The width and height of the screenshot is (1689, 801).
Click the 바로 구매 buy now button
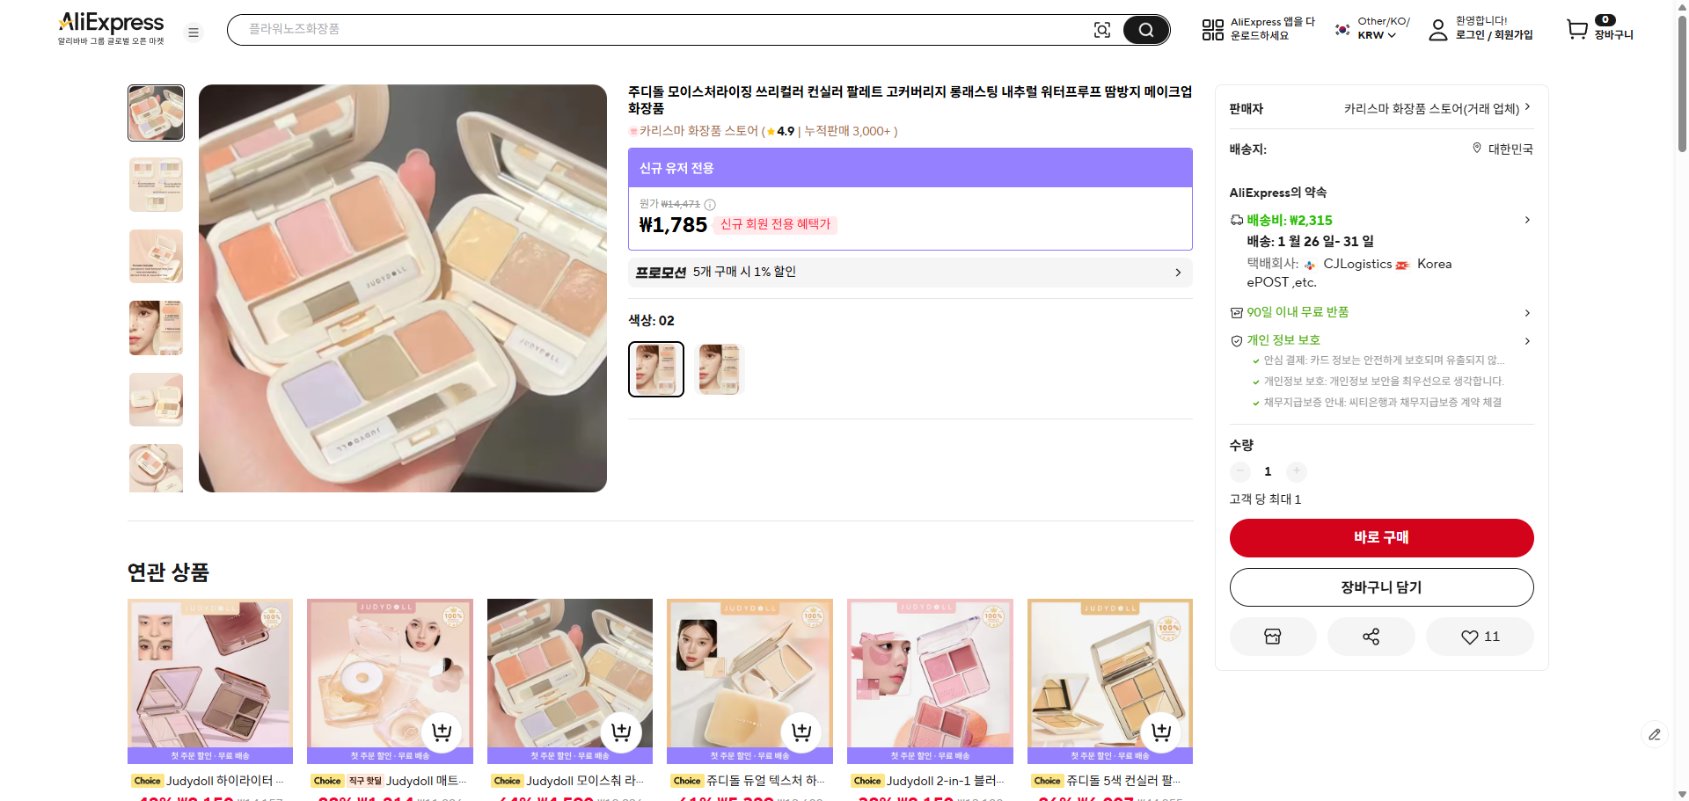coord(1381,538)
